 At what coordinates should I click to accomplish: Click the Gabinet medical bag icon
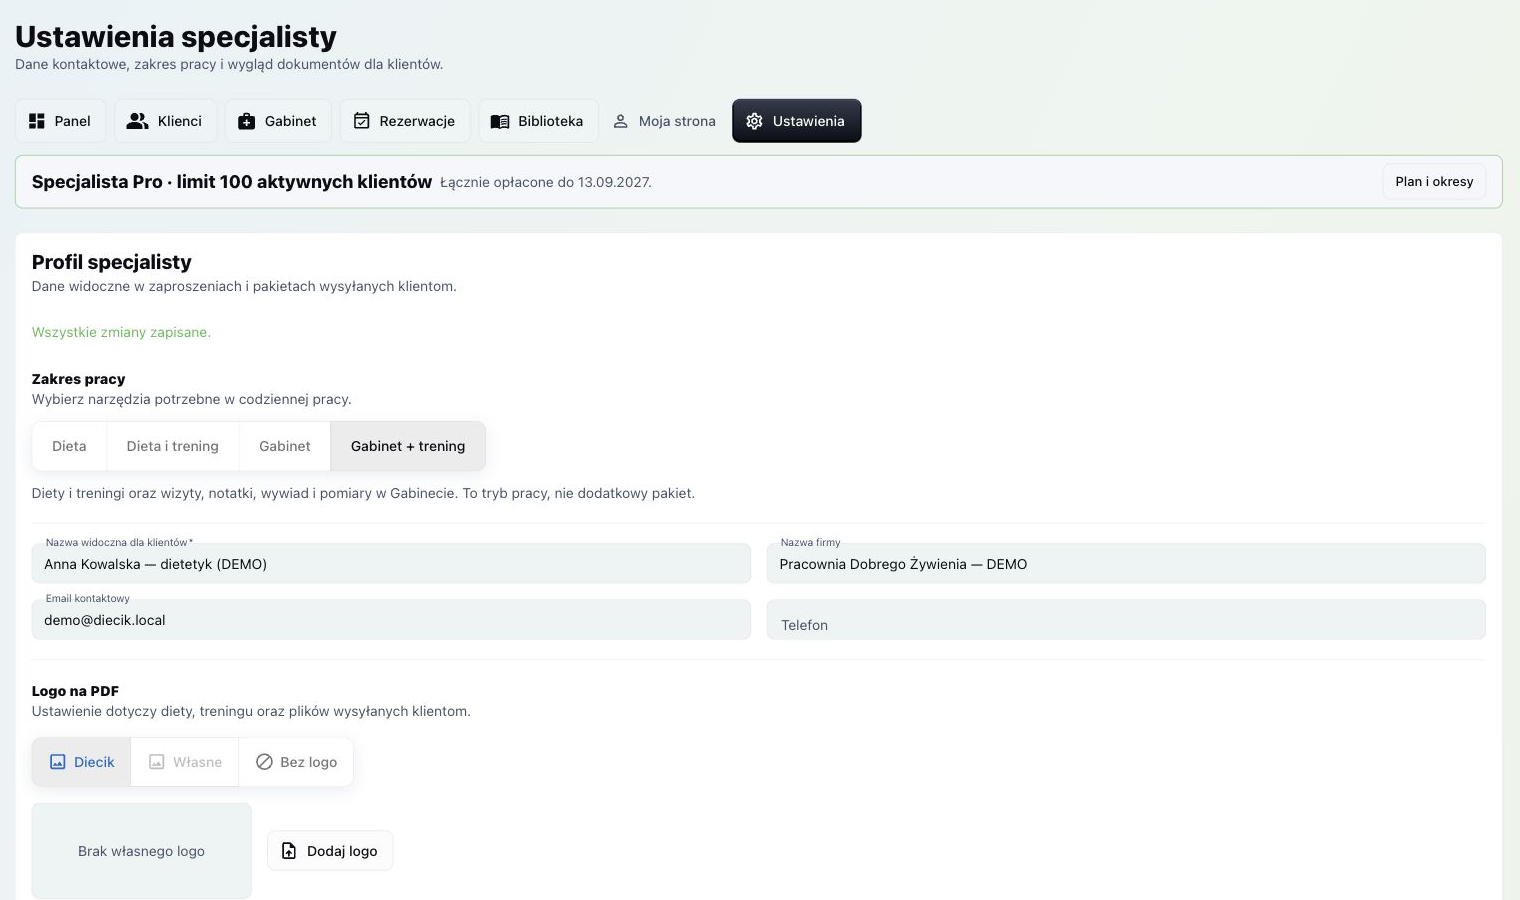coord(246,121)
